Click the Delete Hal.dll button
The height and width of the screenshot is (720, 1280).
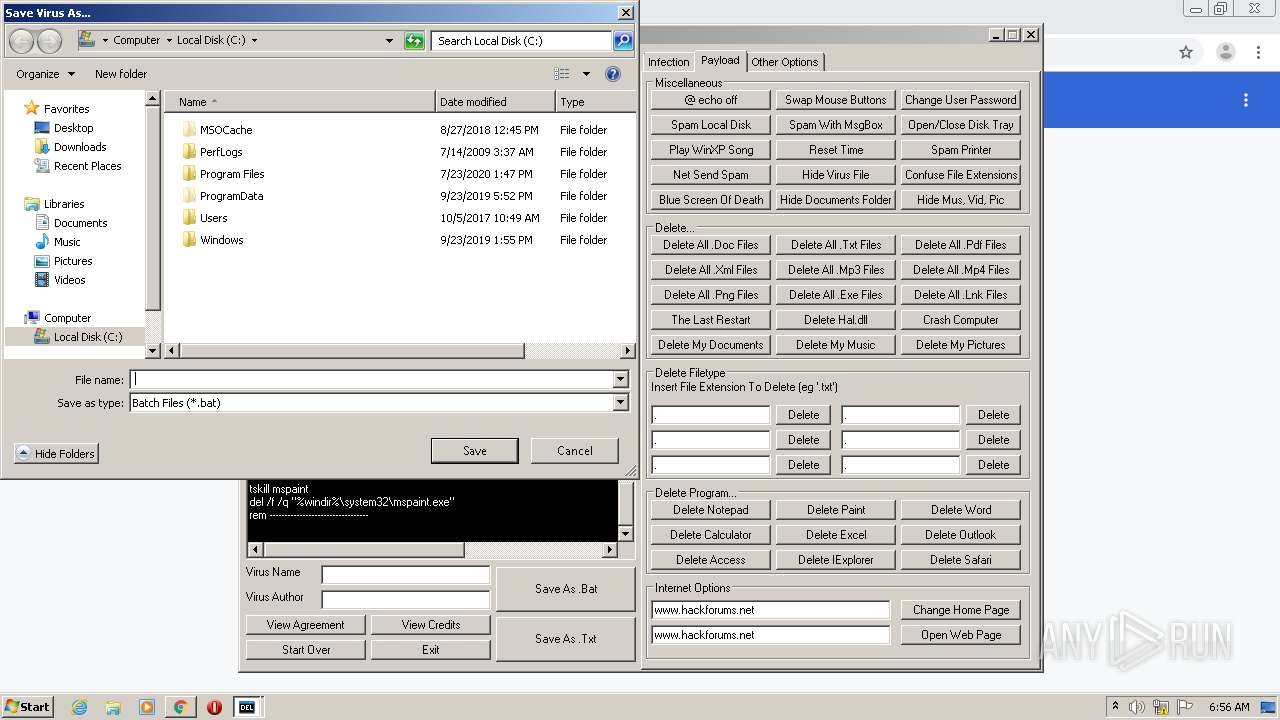point(836,320)
